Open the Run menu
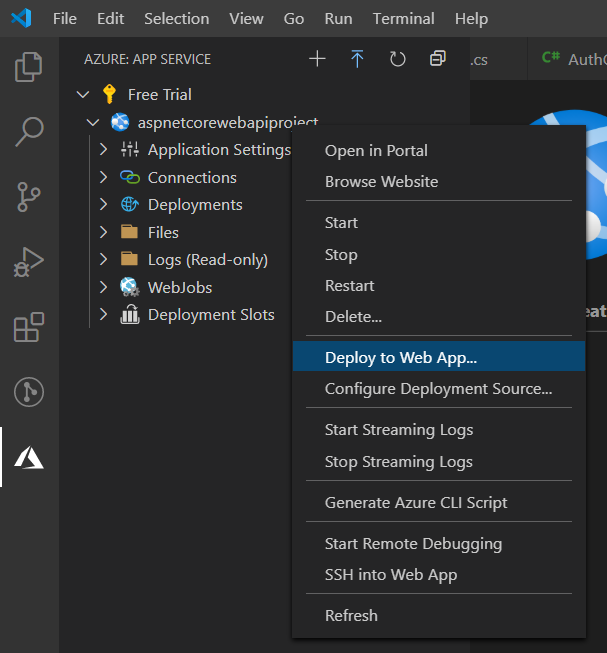The width and height of the screenshot is (607, 653). (338, 19)
